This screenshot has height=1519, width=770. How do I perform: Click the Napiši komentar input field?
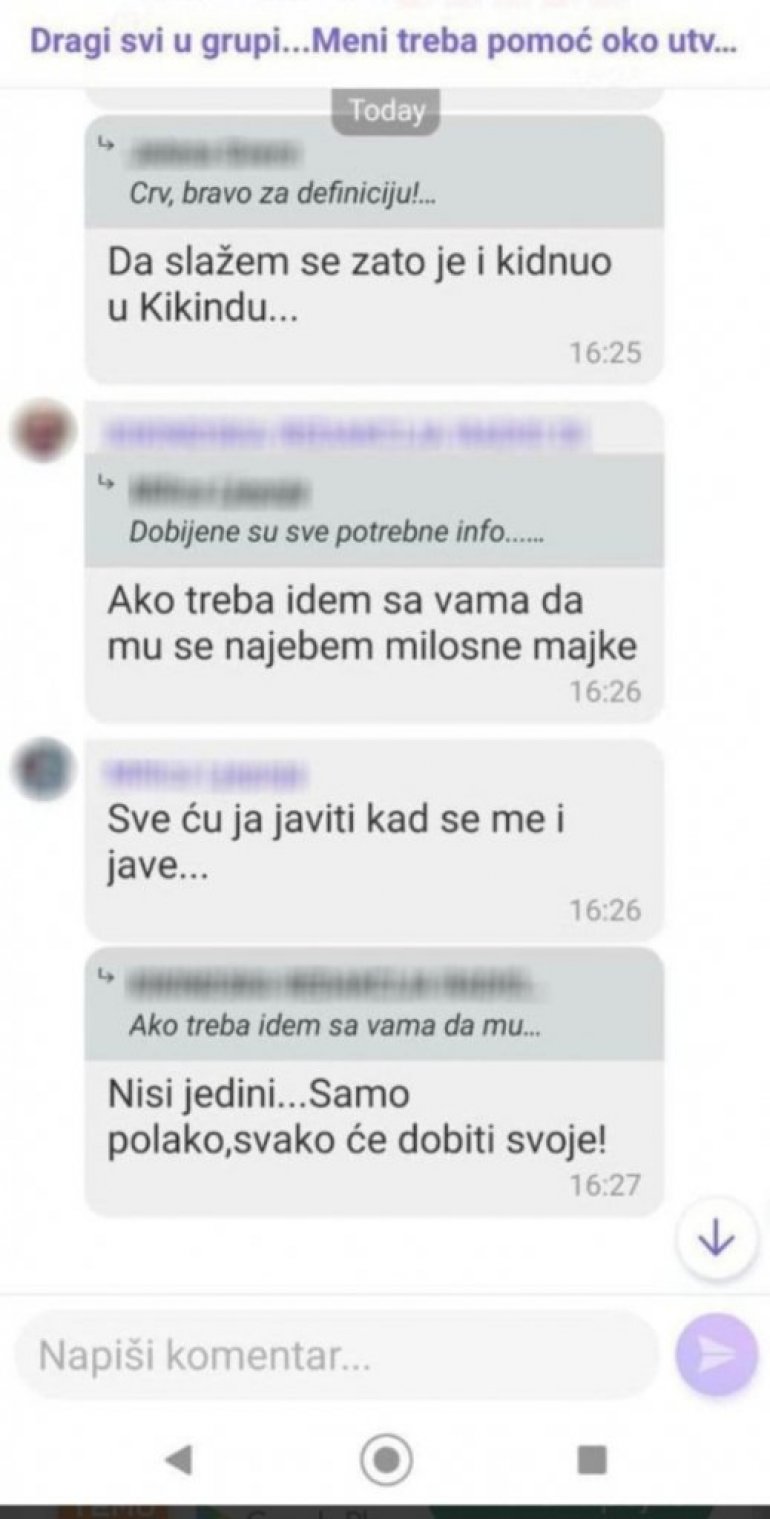click(338, 1356)
